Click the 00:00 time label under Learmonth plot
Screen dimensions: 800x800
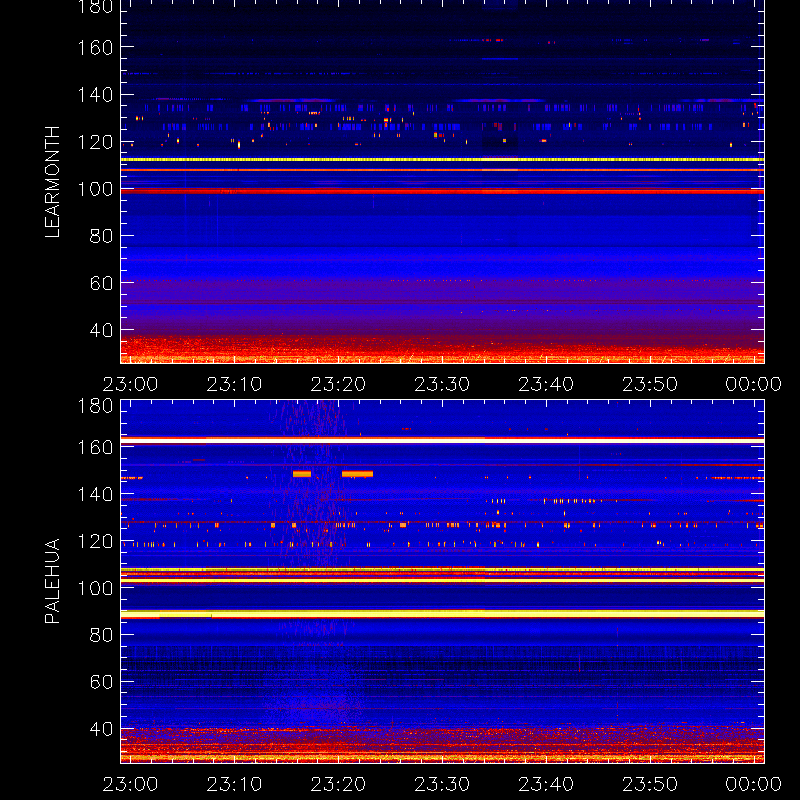(x=754, y=384)
